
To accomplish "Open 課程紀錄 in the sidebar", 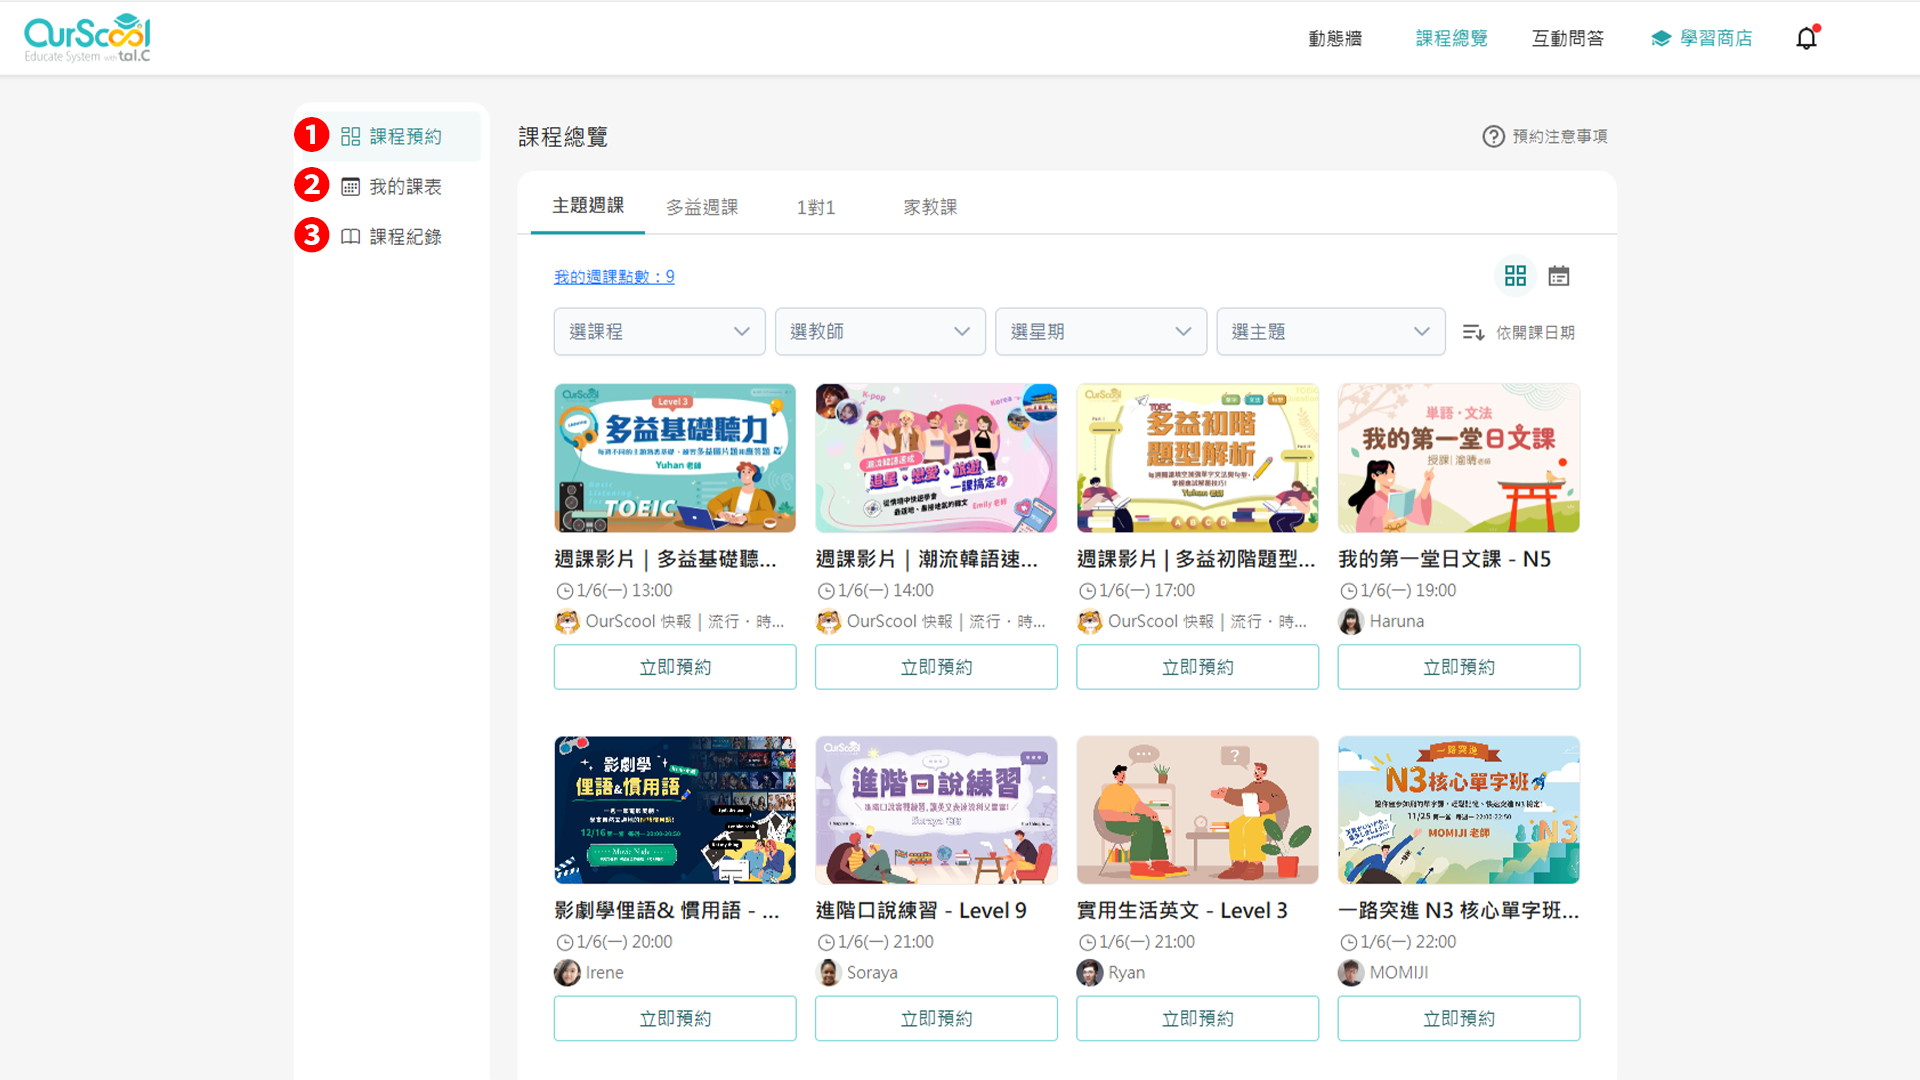I will pyautogui.click(x=404, y=237).
